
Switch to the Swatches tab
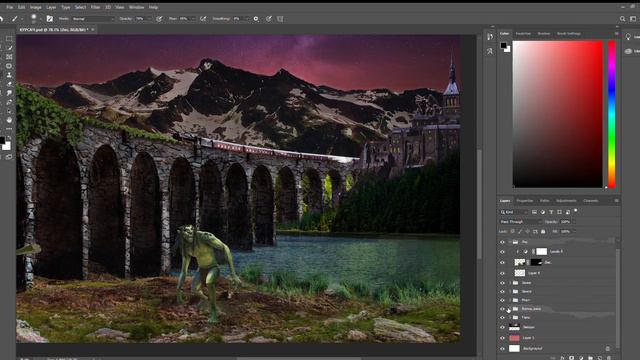click(523, 33)
